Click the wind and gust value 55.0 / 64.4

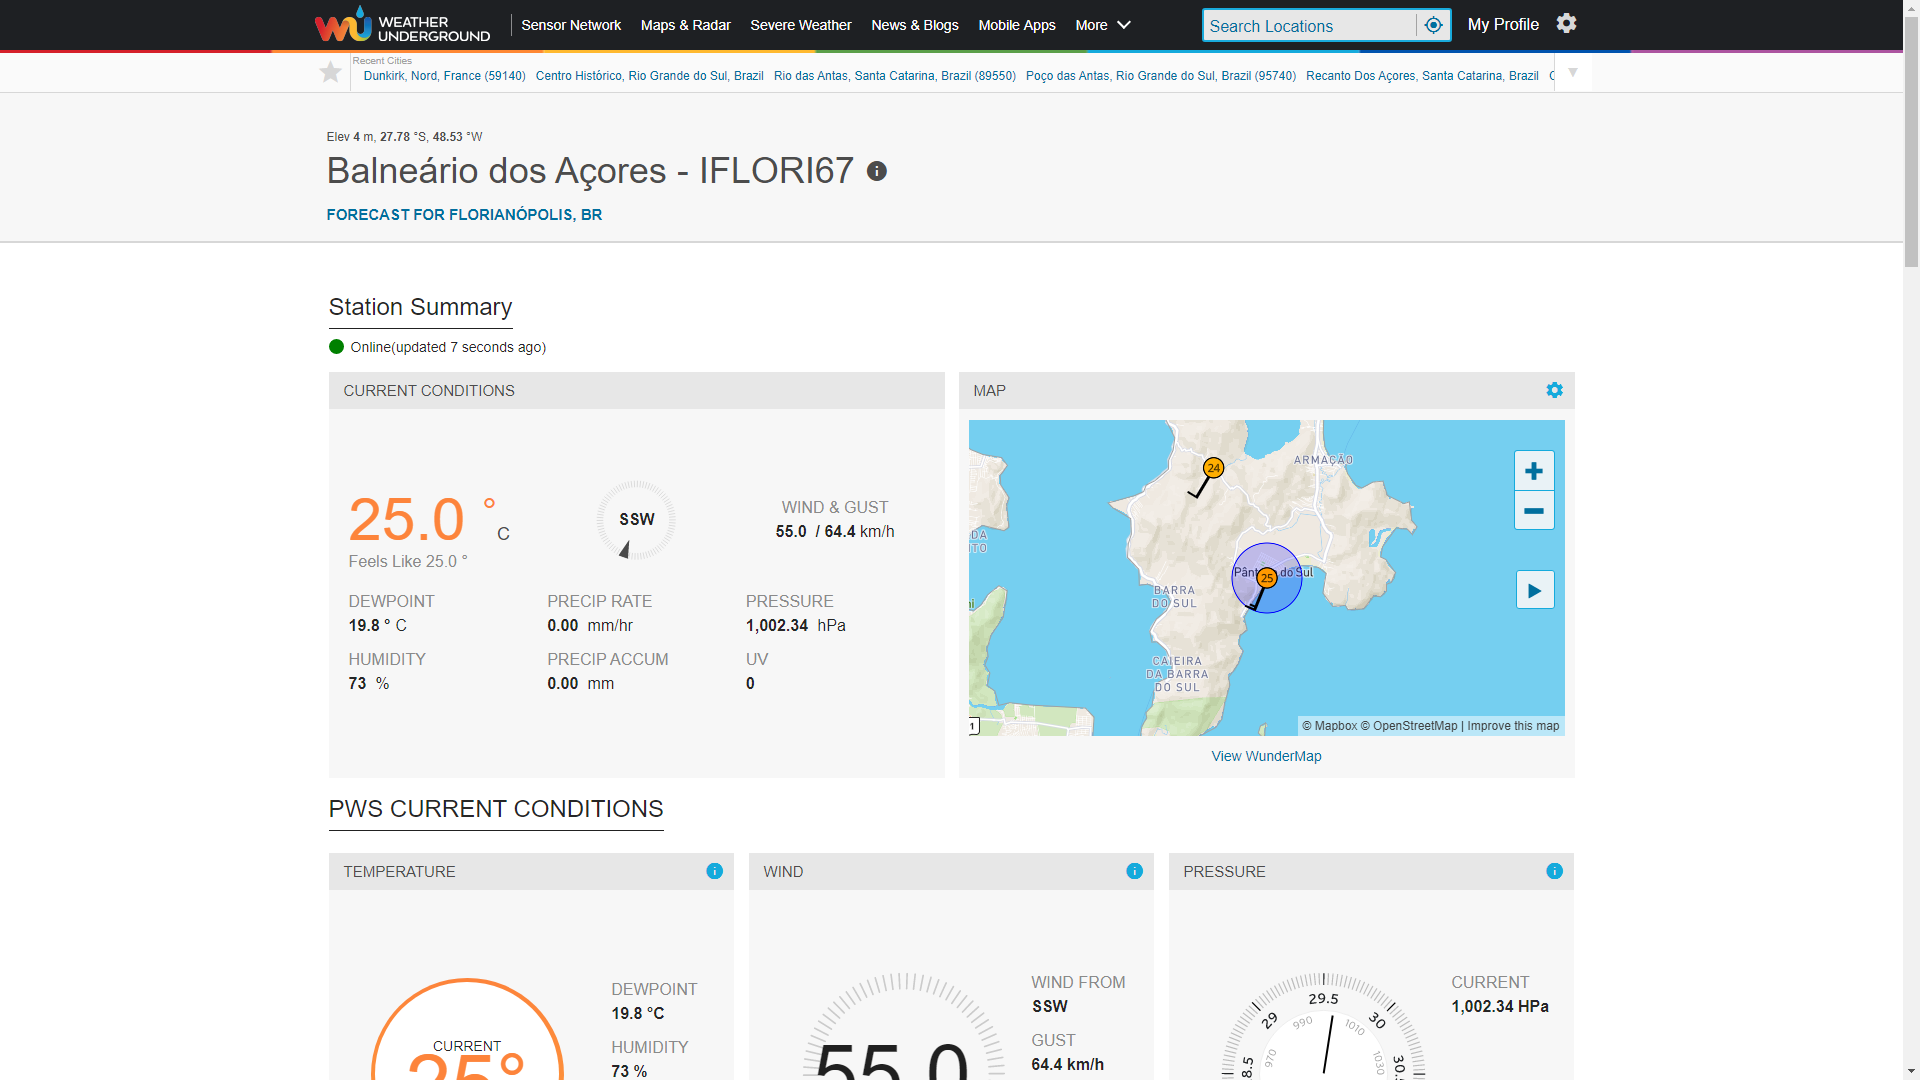click(x=835, y=532)
